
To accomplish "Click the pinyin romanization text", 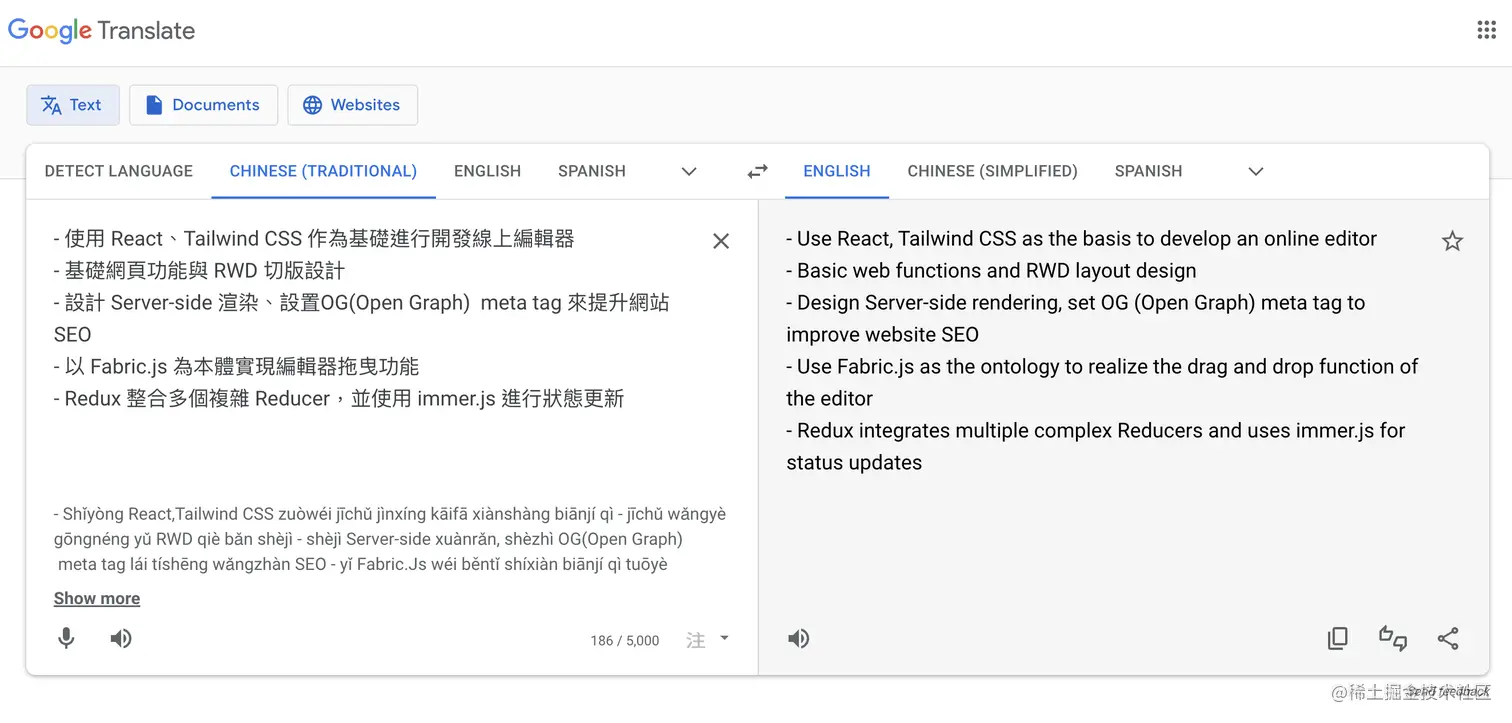I will 390,539.
